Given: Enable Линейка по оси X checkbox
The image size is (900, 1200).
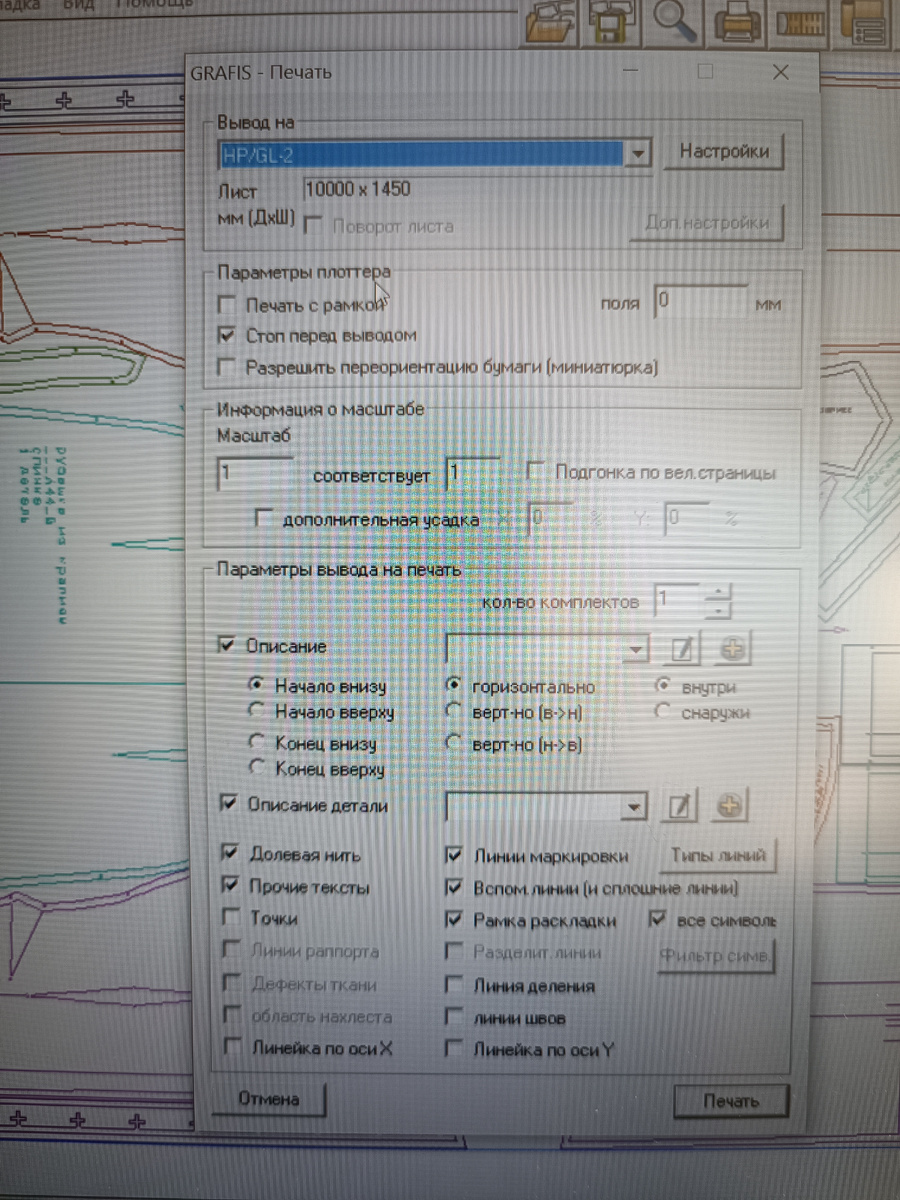Looking at the screenshot, I should (x=232, y=1047).
